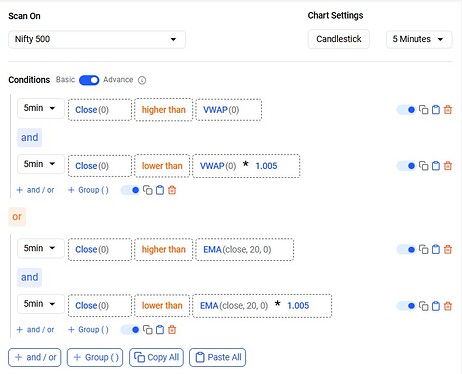The height and width of the screenshot is (374, 462).
Task: Change 5min timeframe on EMA*1.005 row
Action: 41,304
